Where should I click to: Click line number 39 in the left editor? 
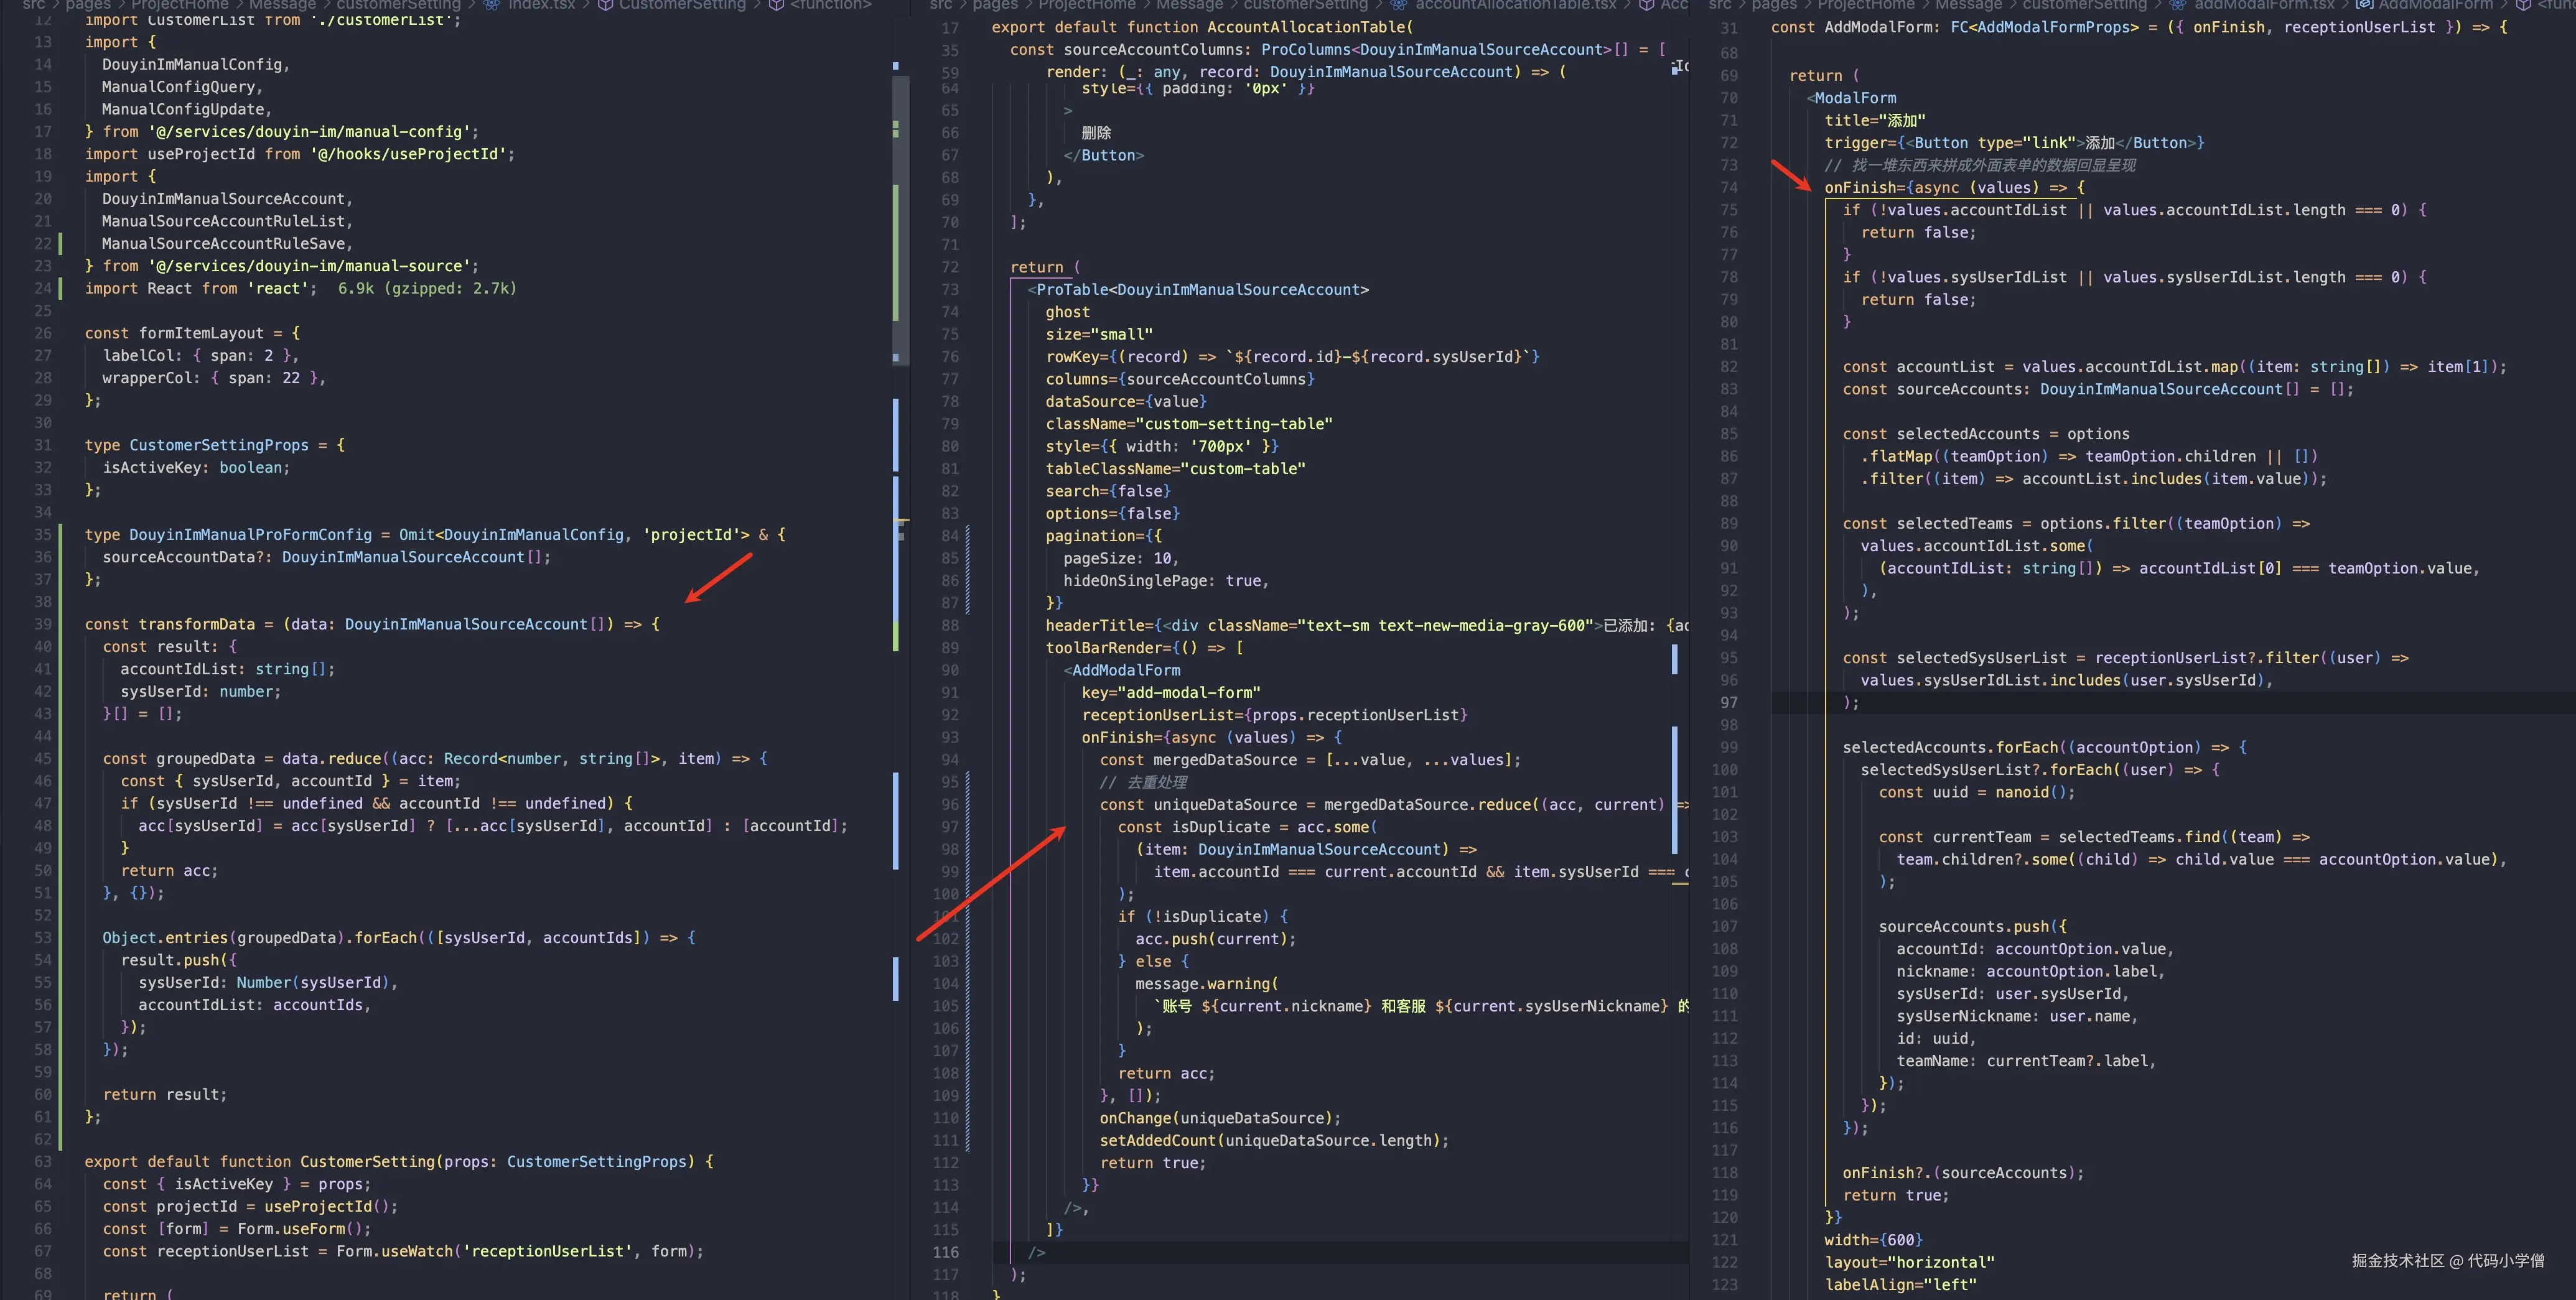tap(42, 624)
